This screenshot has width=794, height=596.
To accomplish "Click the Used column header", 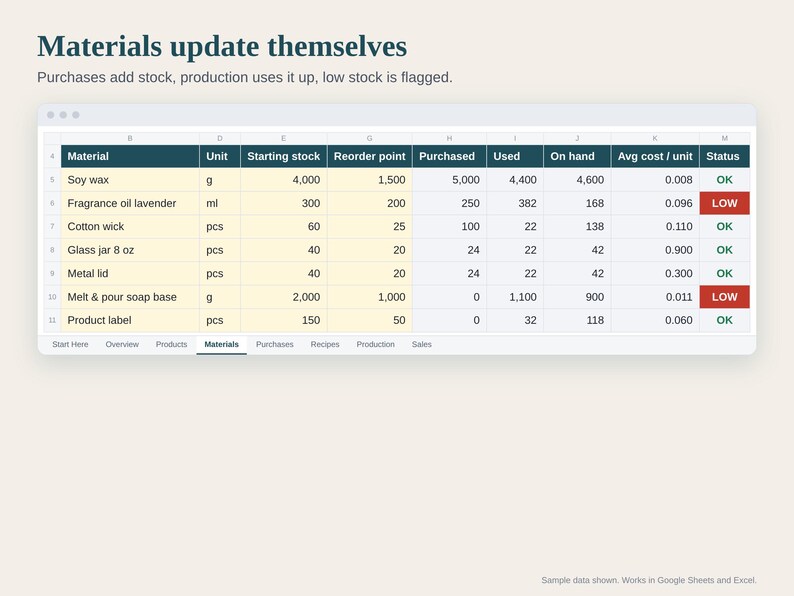I will (515, 156).
